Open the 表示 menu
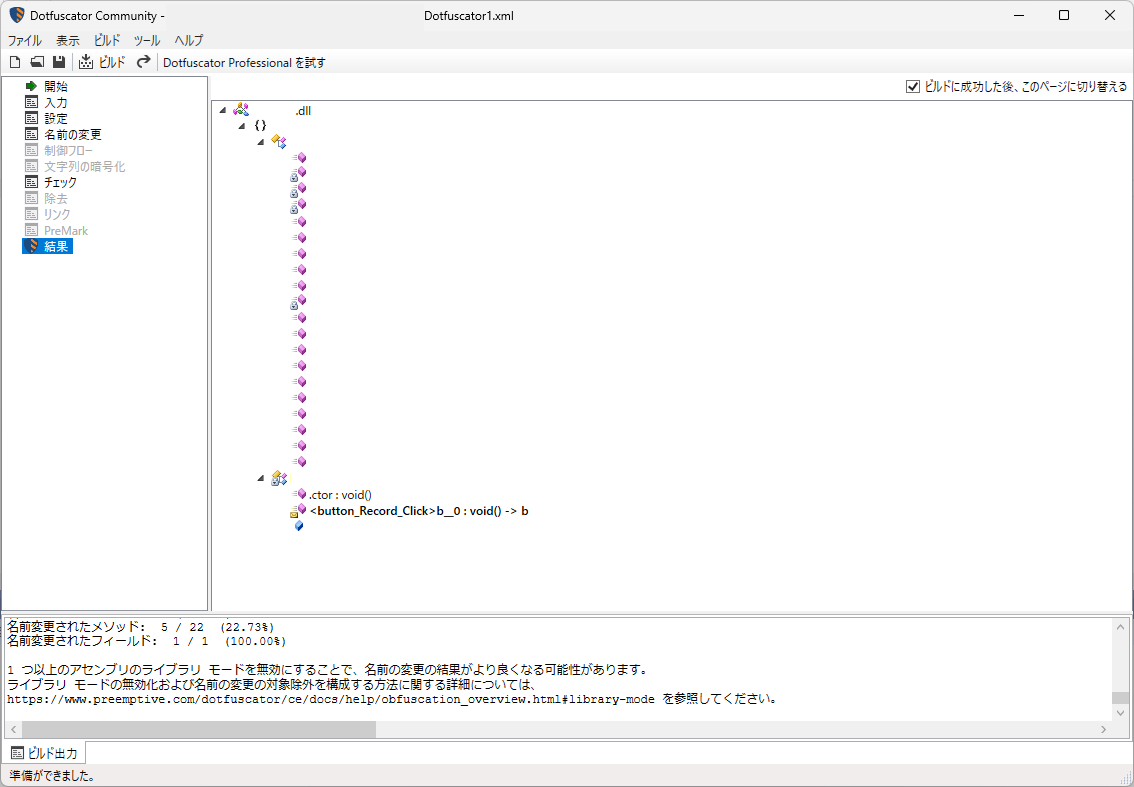 point(68,41)
